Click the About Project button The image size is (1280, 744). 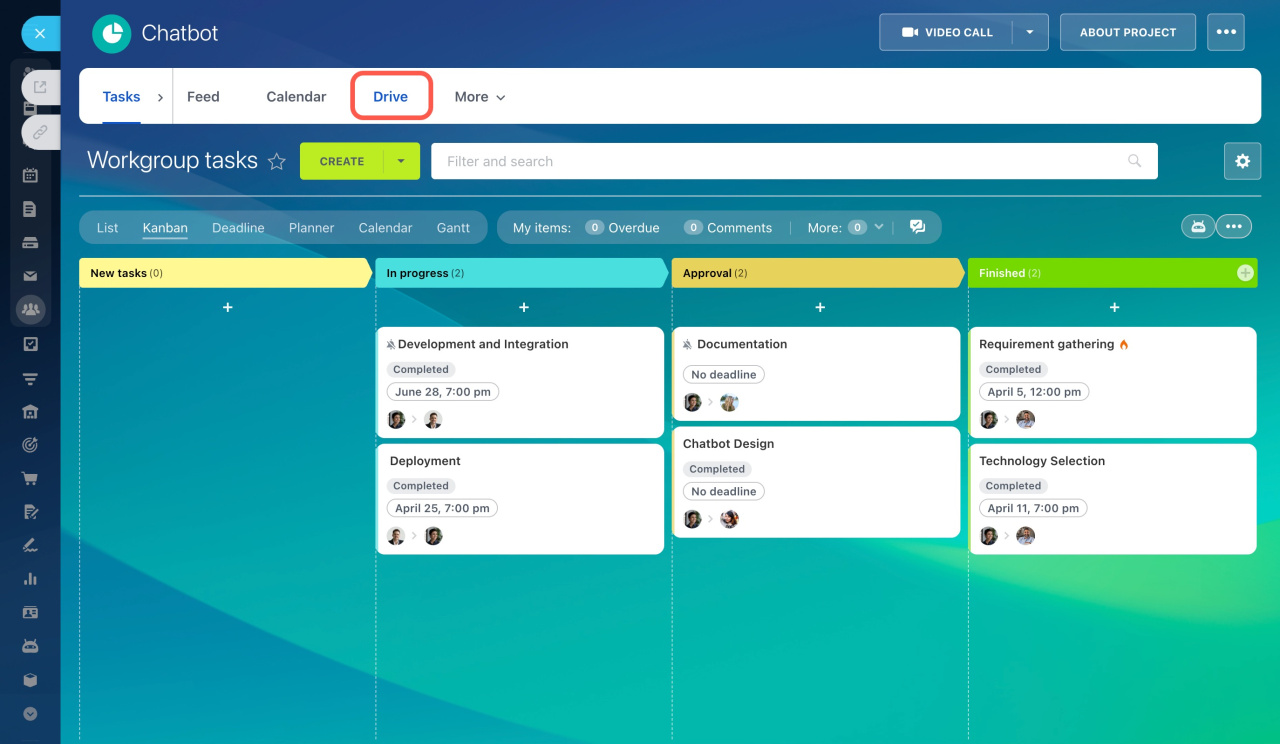click(x=1127, y=32)
